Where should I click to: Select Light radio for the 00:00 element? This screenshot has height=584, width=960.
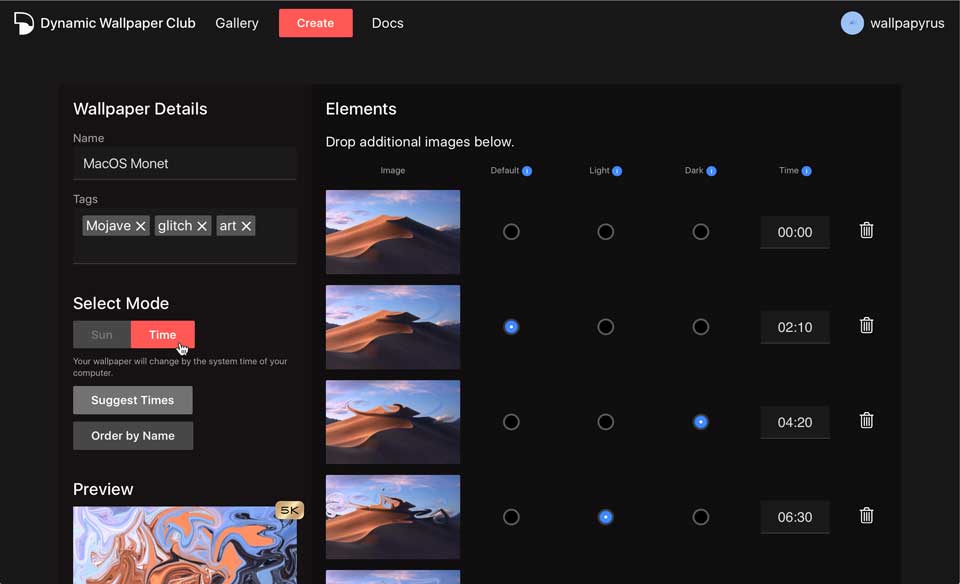click(x=605, y=231)
